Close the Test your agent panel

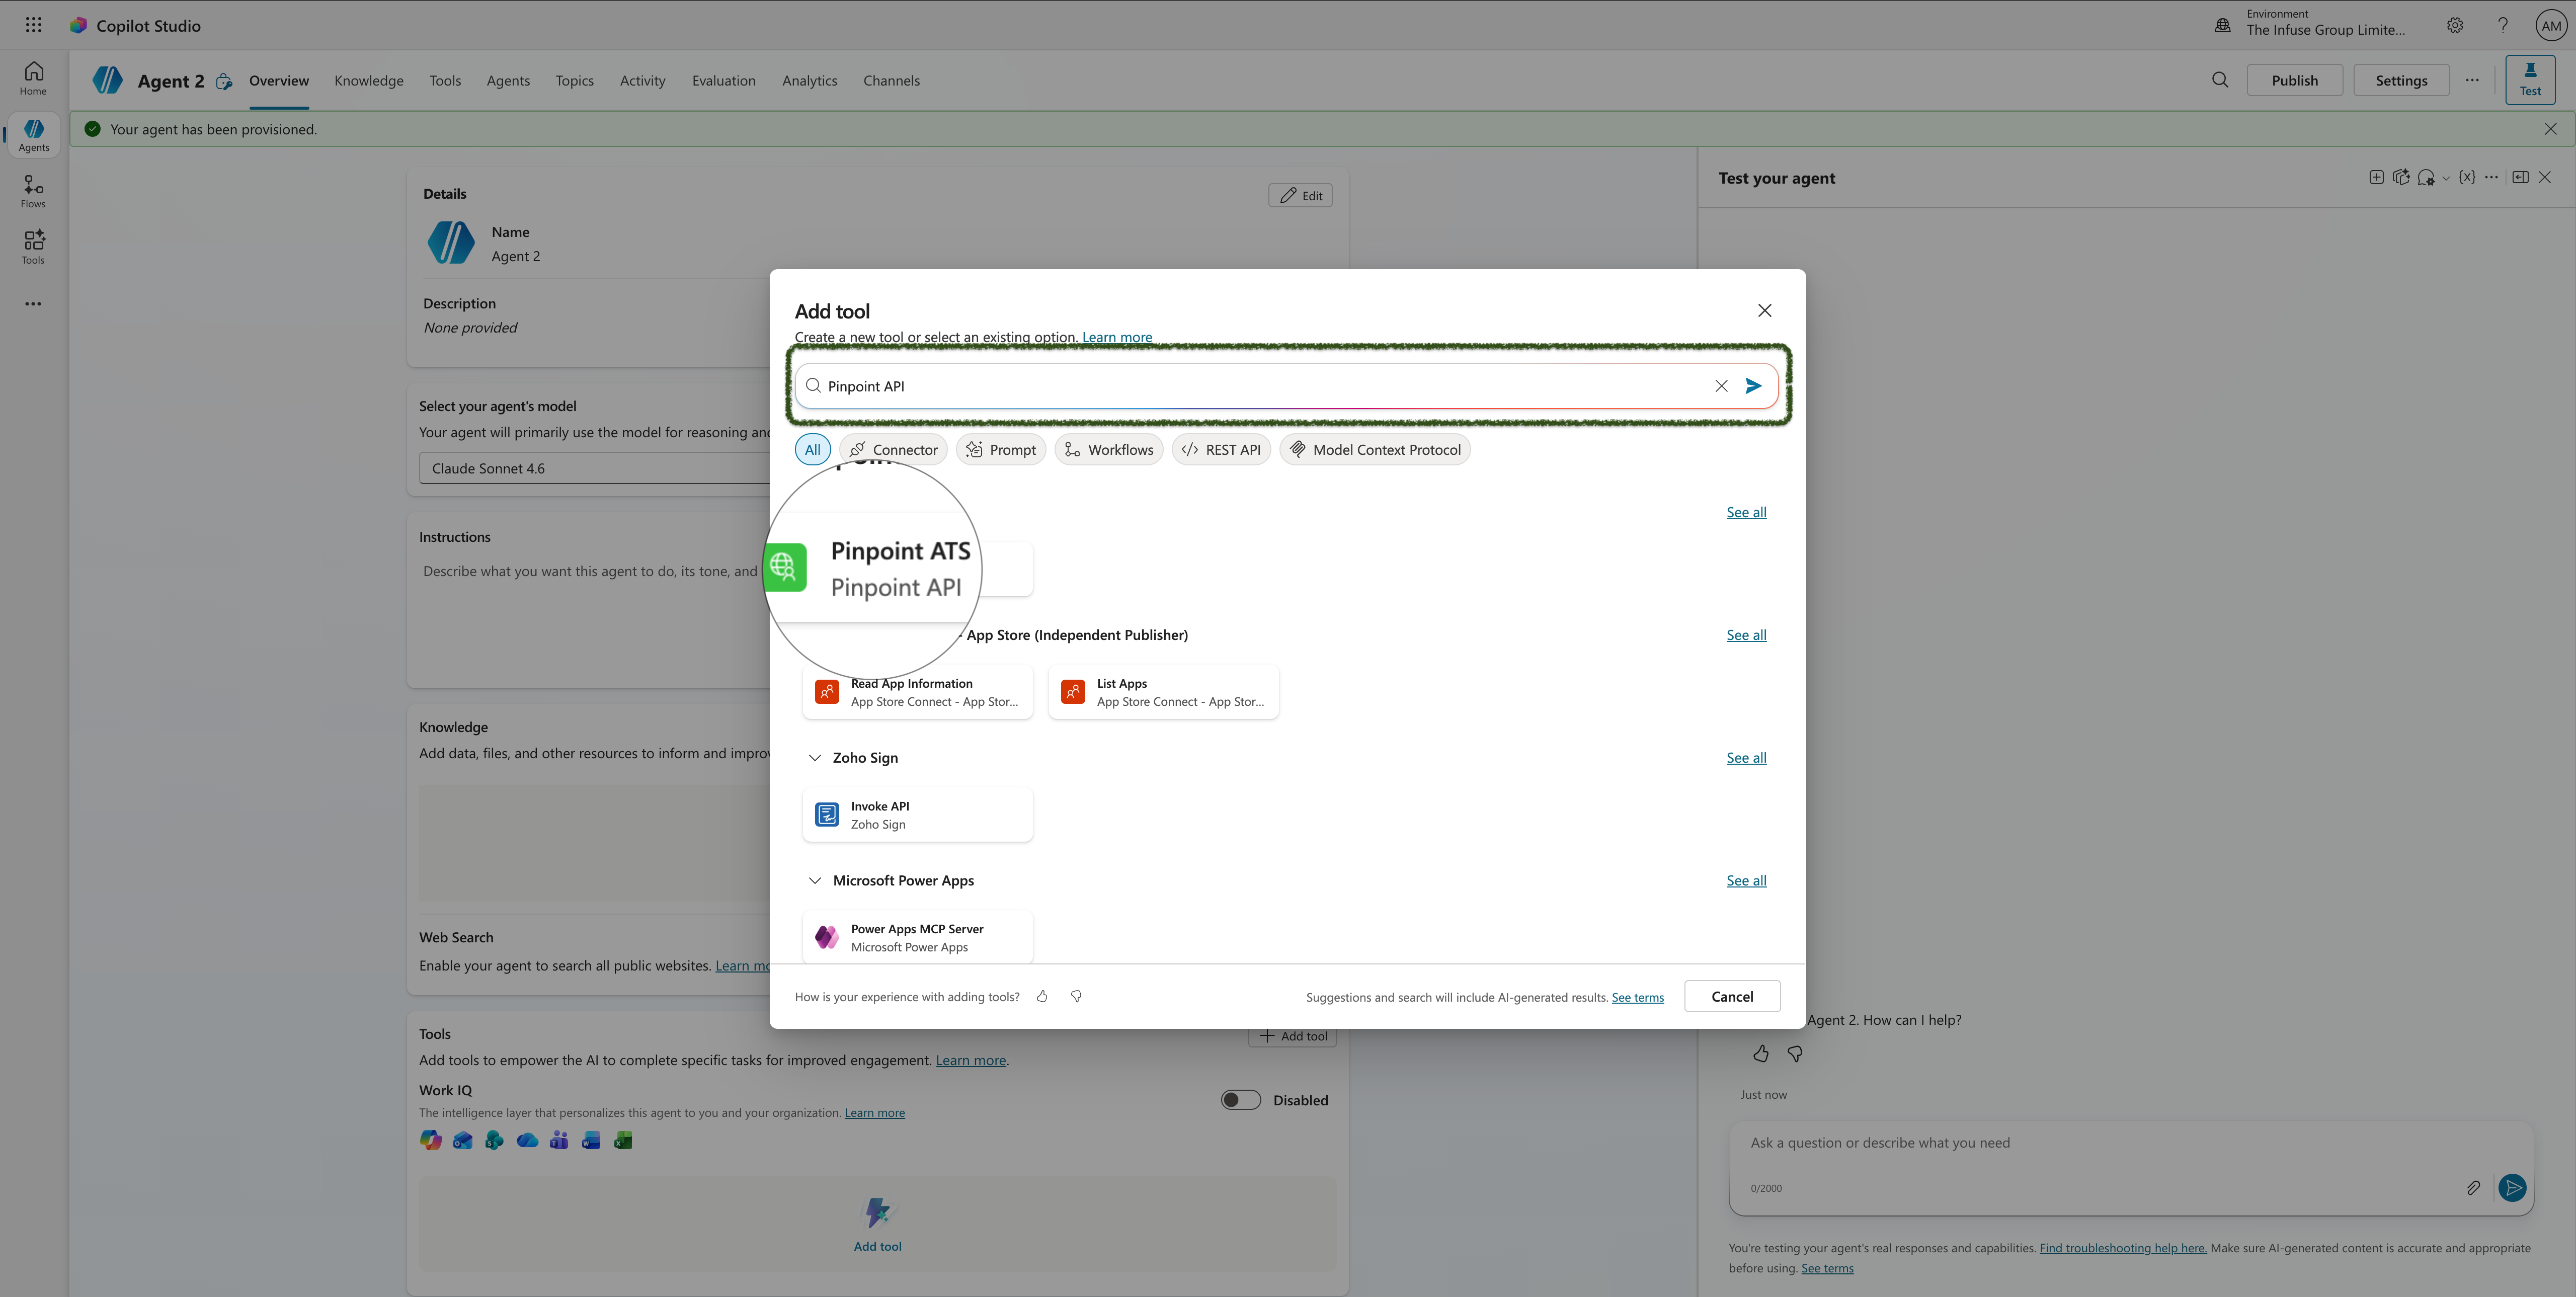(2545, 177)
